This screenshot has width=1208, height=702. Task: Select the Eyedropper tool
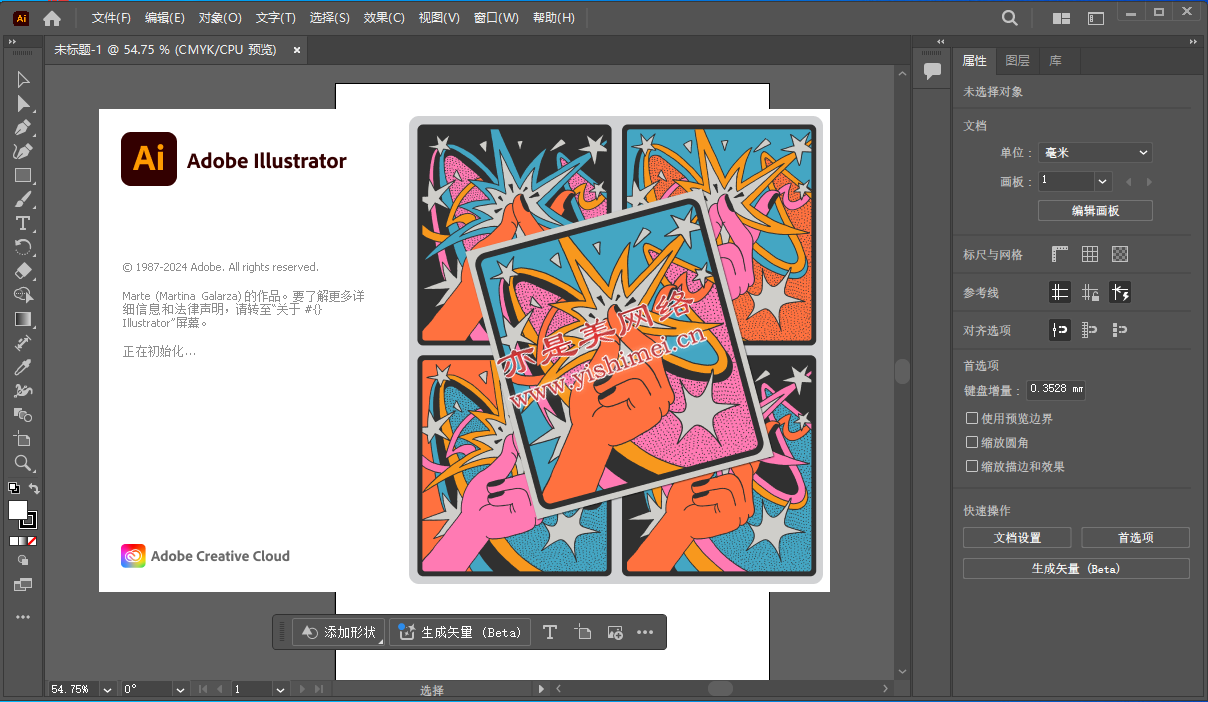click(x=23, y=367)
